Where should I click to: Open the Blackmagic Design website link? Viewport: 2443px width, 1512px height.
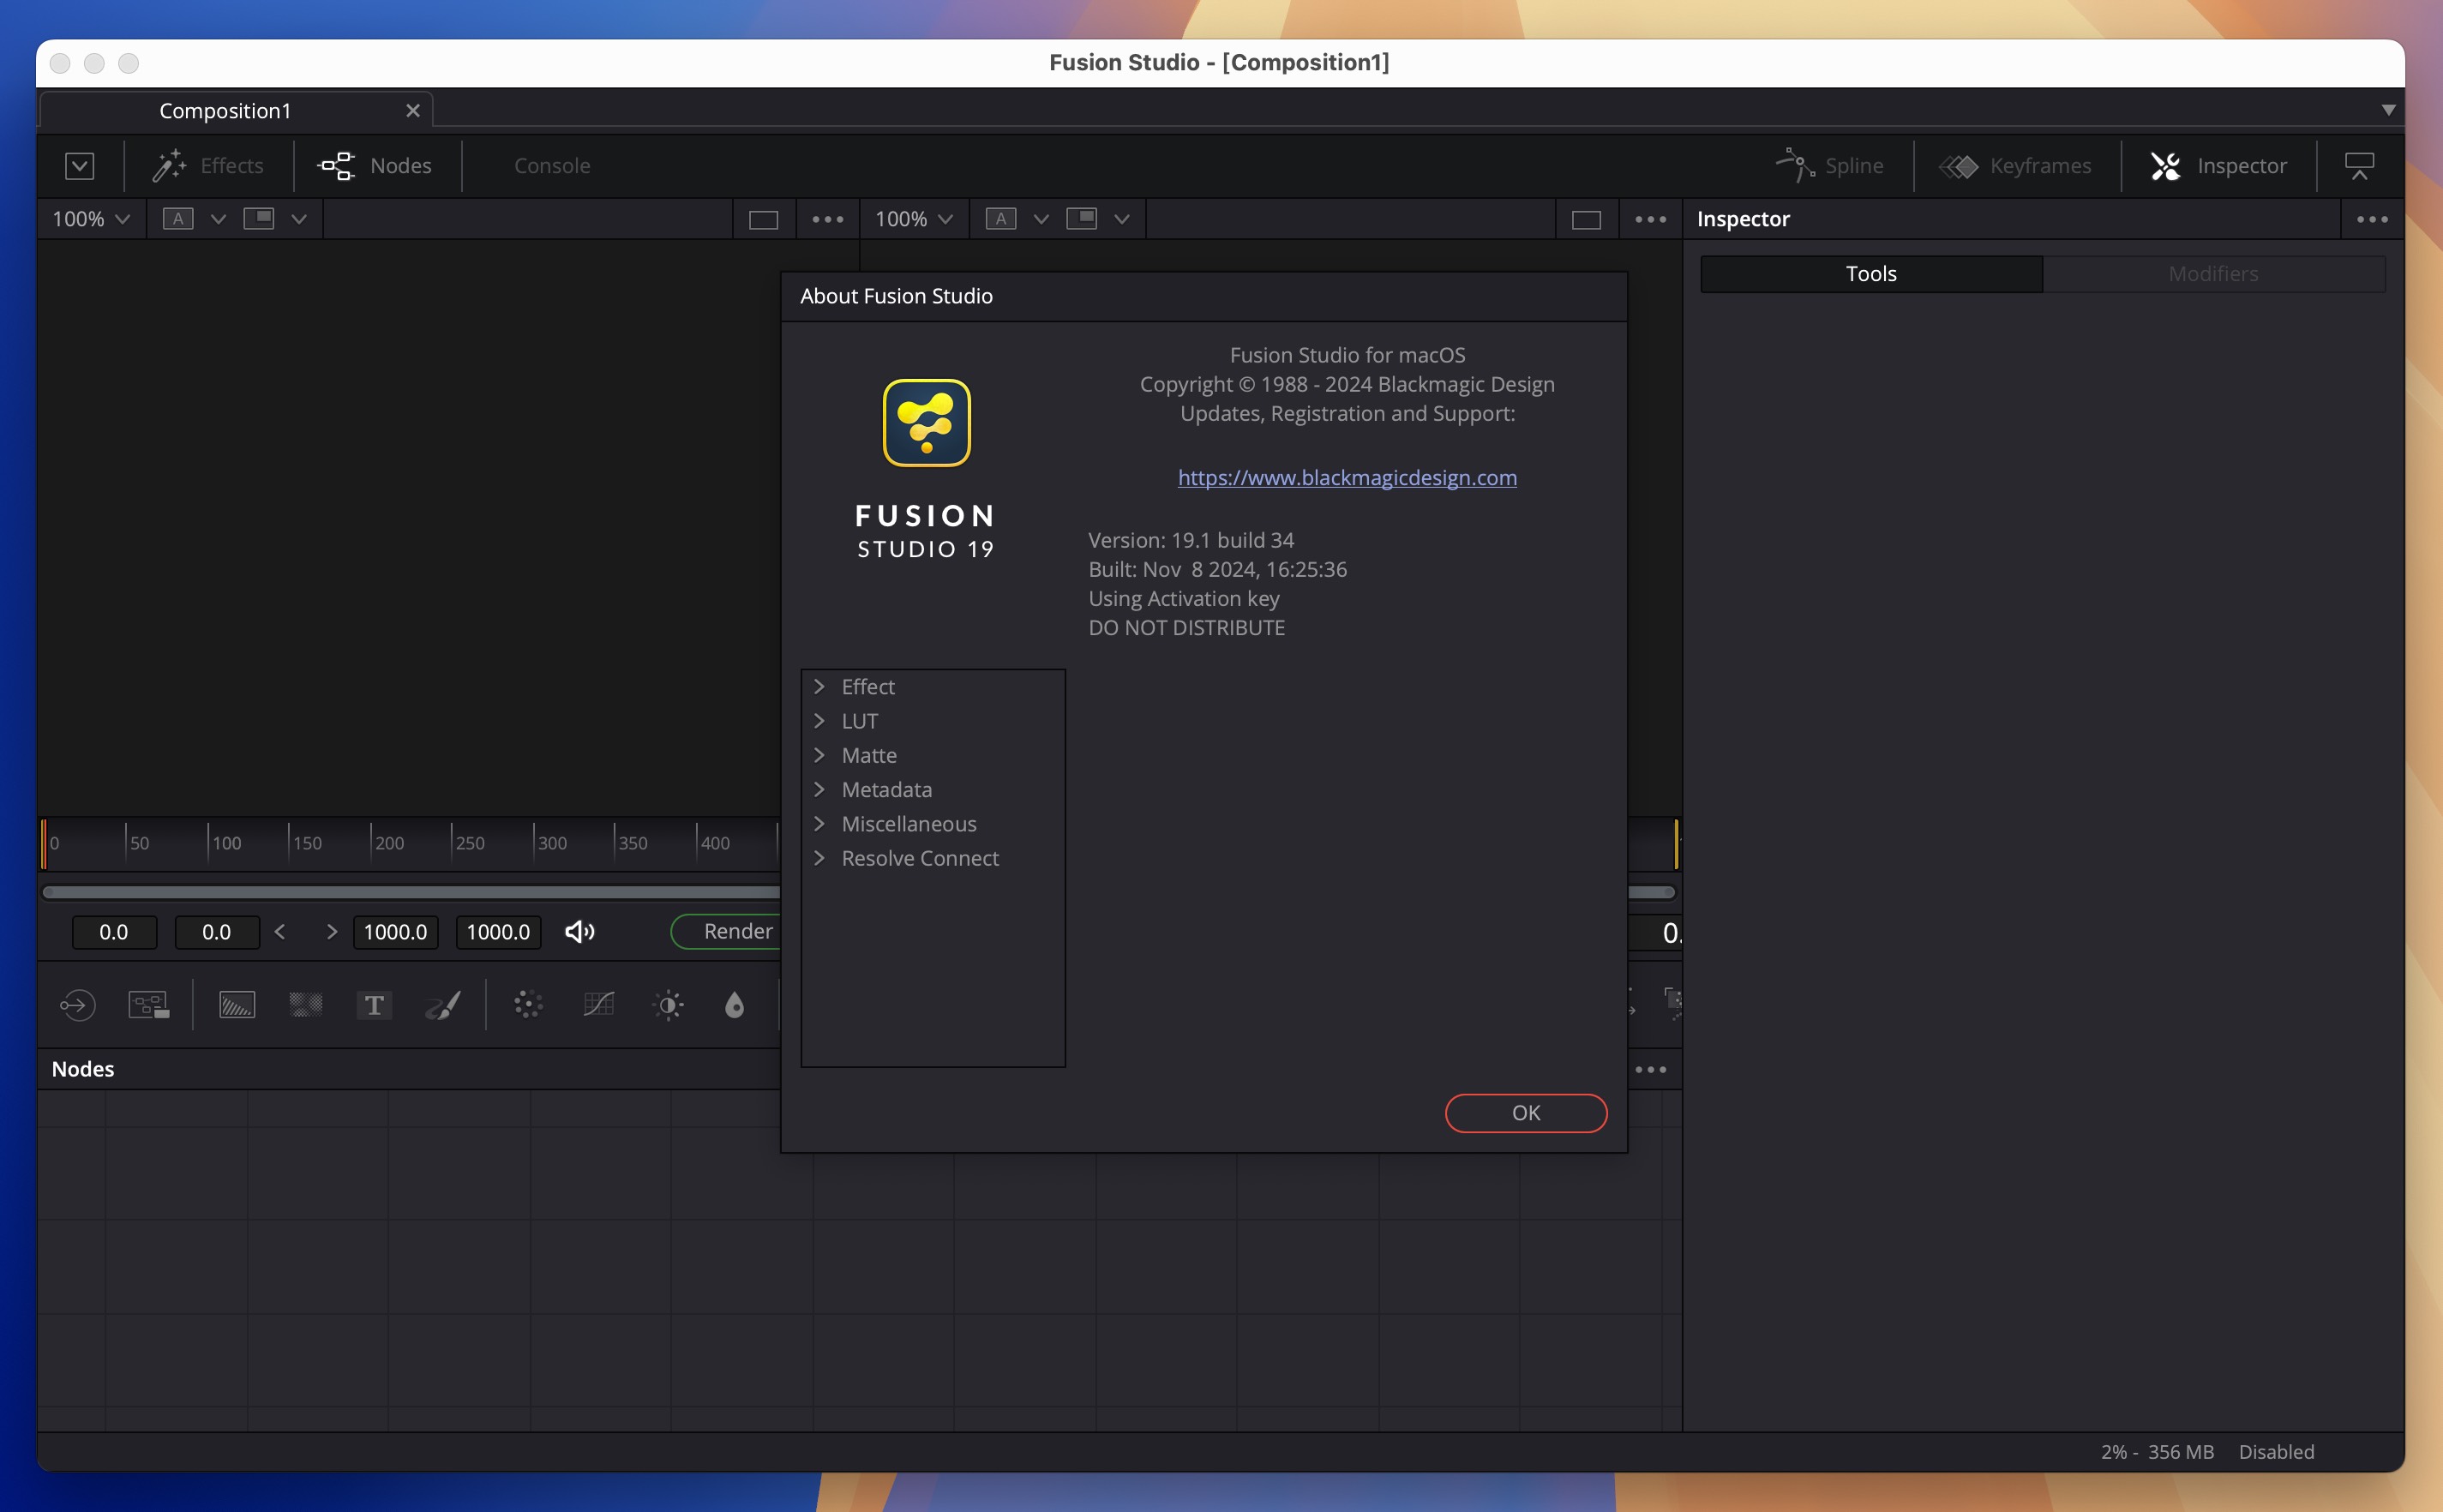tap(1346, 474)
